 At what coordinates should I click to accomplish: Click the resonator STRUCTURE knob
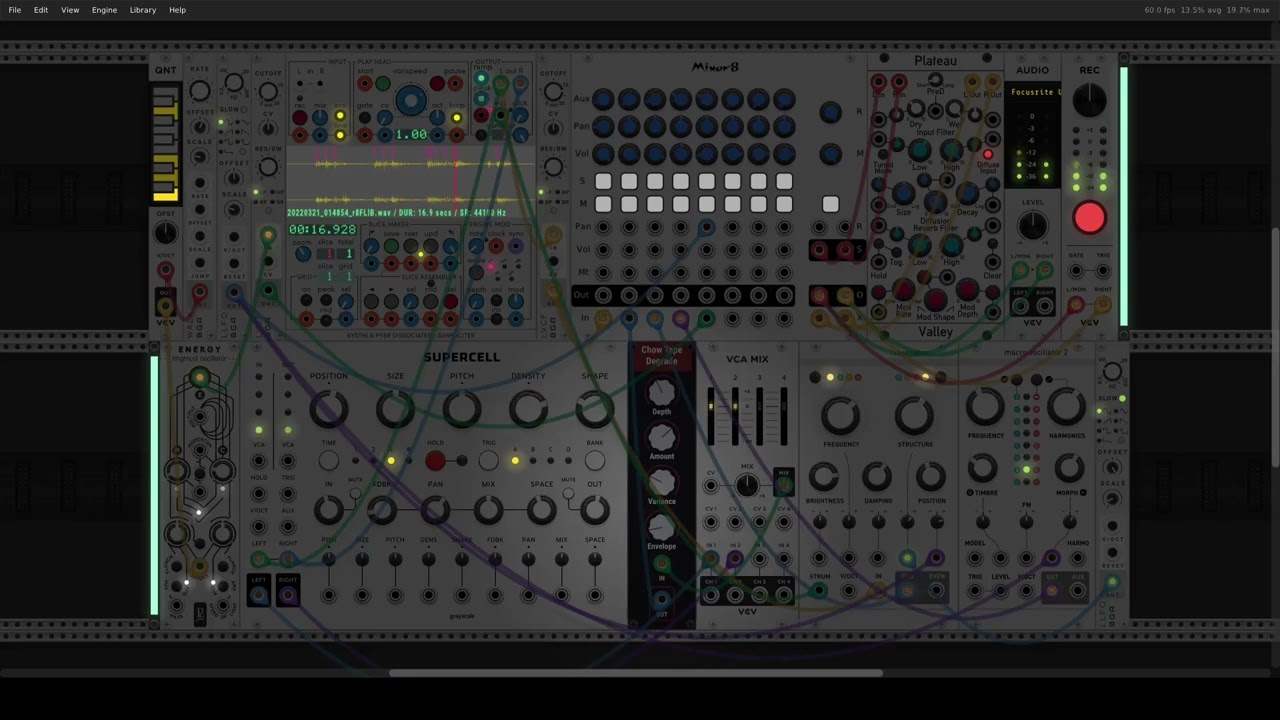pos(914,416)
